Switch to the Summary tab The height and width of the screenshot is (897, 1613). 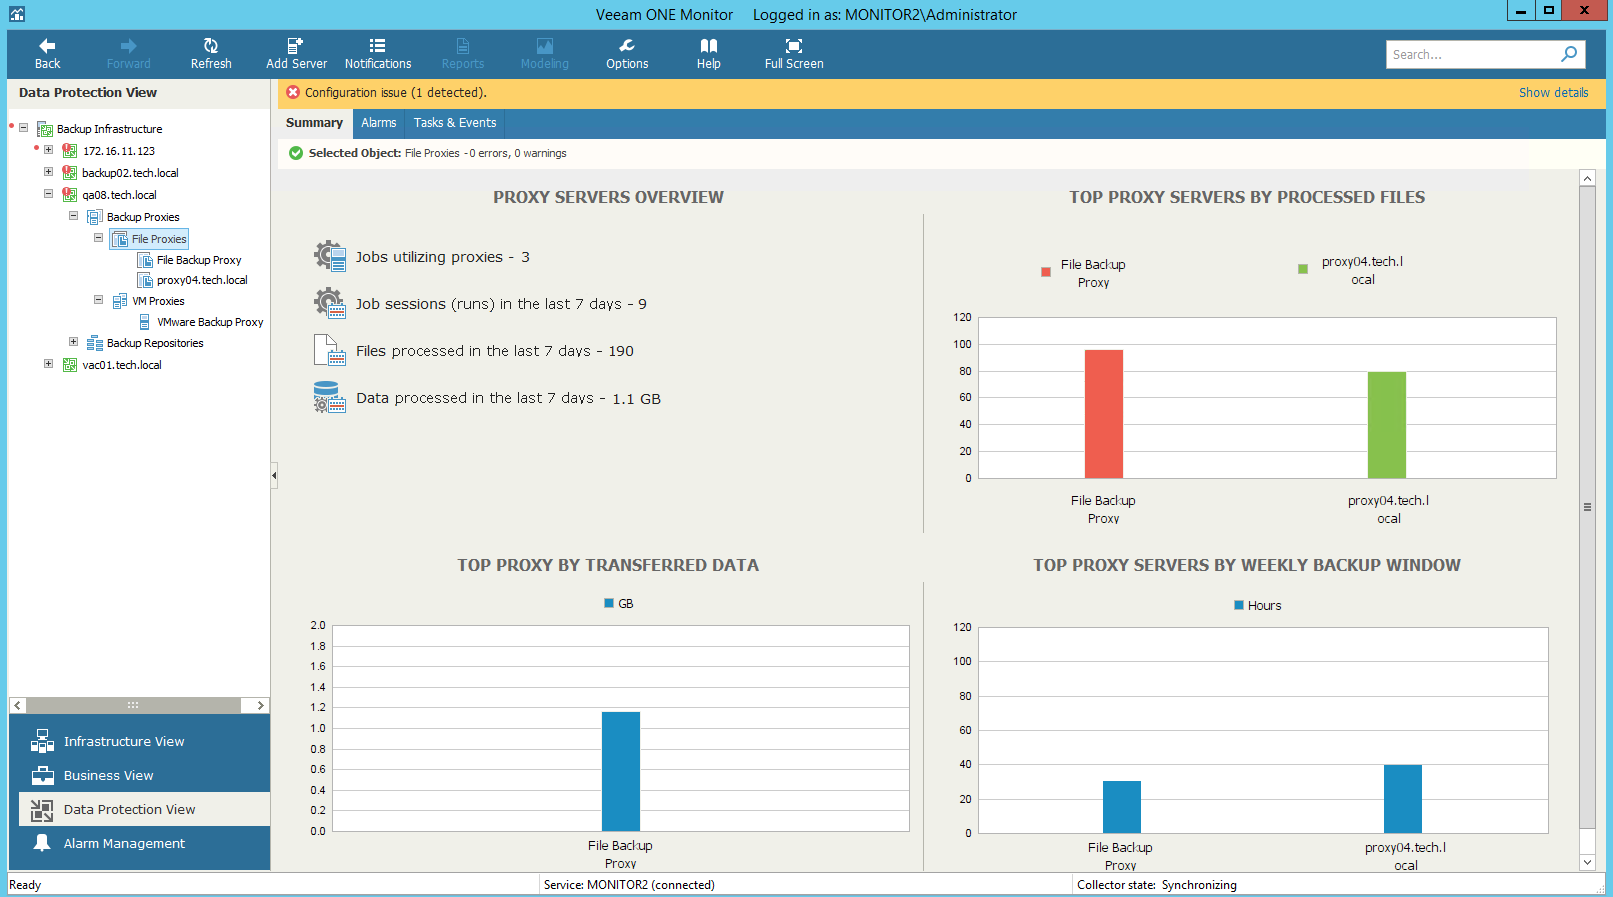(x=314, y=123)
